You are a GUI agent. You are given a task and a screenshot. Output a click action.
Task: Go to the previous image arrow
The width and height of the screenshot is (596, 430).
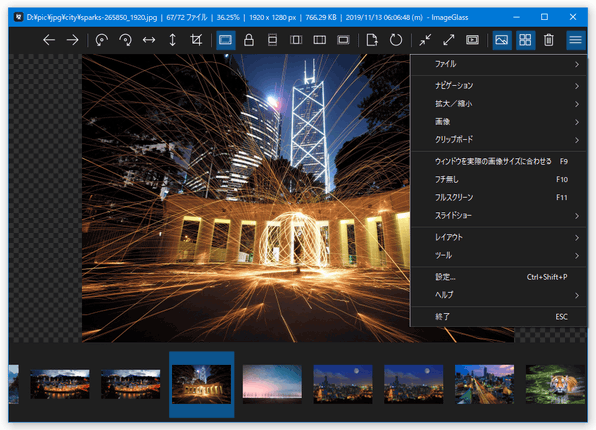(x=49, y=40)
